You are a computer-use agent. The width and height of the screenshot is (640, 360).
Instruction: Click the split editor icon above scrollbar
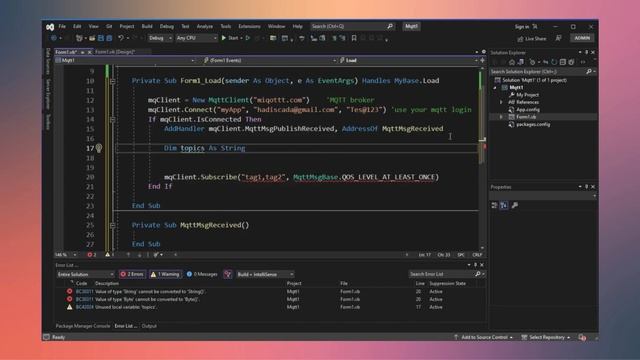[482, 60]
